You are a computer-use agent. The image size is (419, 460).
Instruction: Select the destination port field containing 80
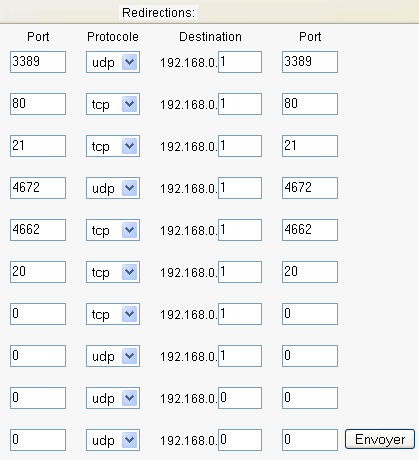(x=310, y=104)
